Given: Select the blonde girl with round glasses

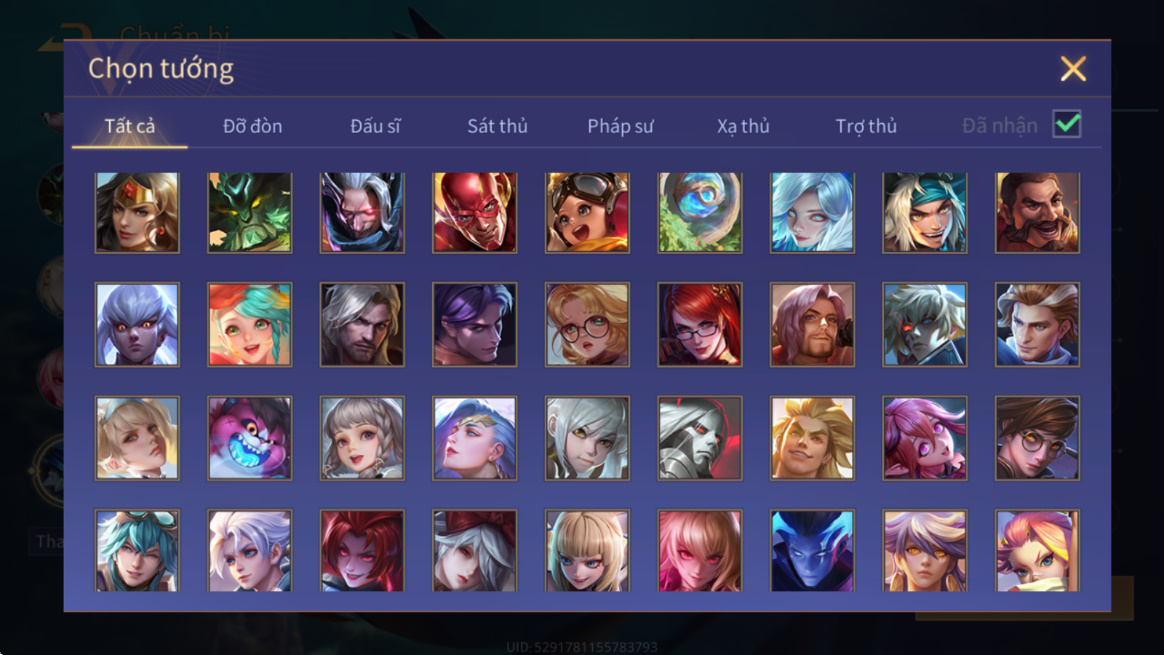Looking at the screenshot, I should pyautogui.click(x=587, y=325).
